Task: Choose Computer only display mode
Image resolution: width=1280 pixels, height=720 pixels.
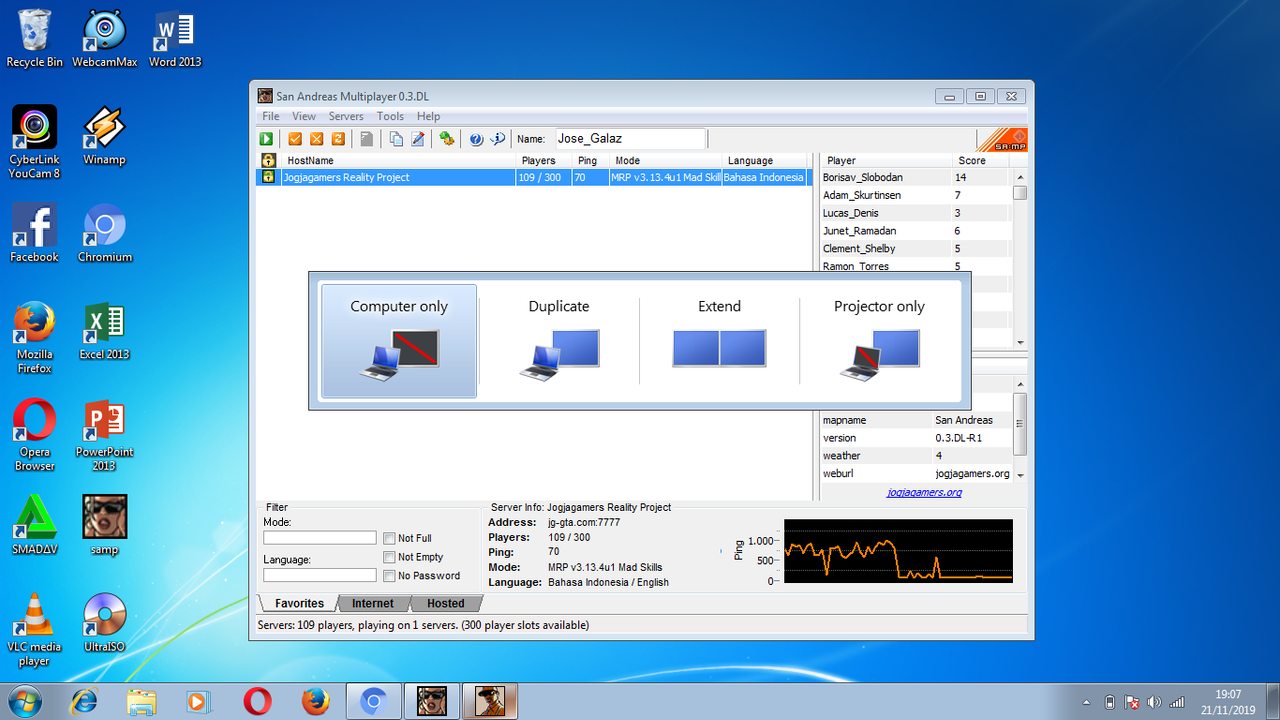Action: (x=399, y=341)
